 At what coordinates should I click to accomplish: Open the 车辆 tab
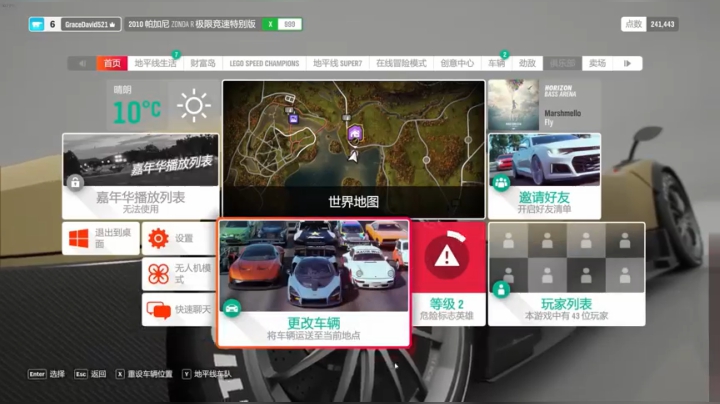(496, 63)
